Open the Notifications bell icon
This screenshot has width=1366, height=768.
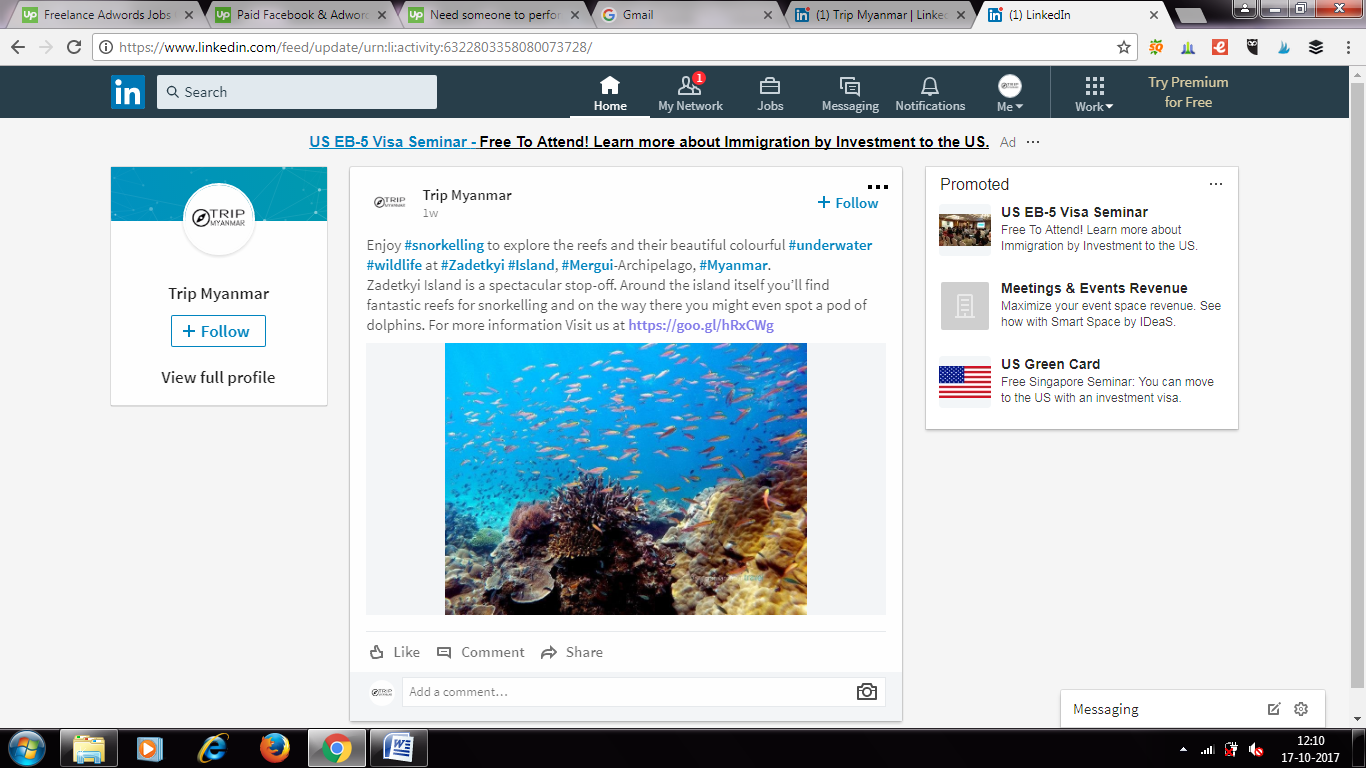click(x=930, y=93)
